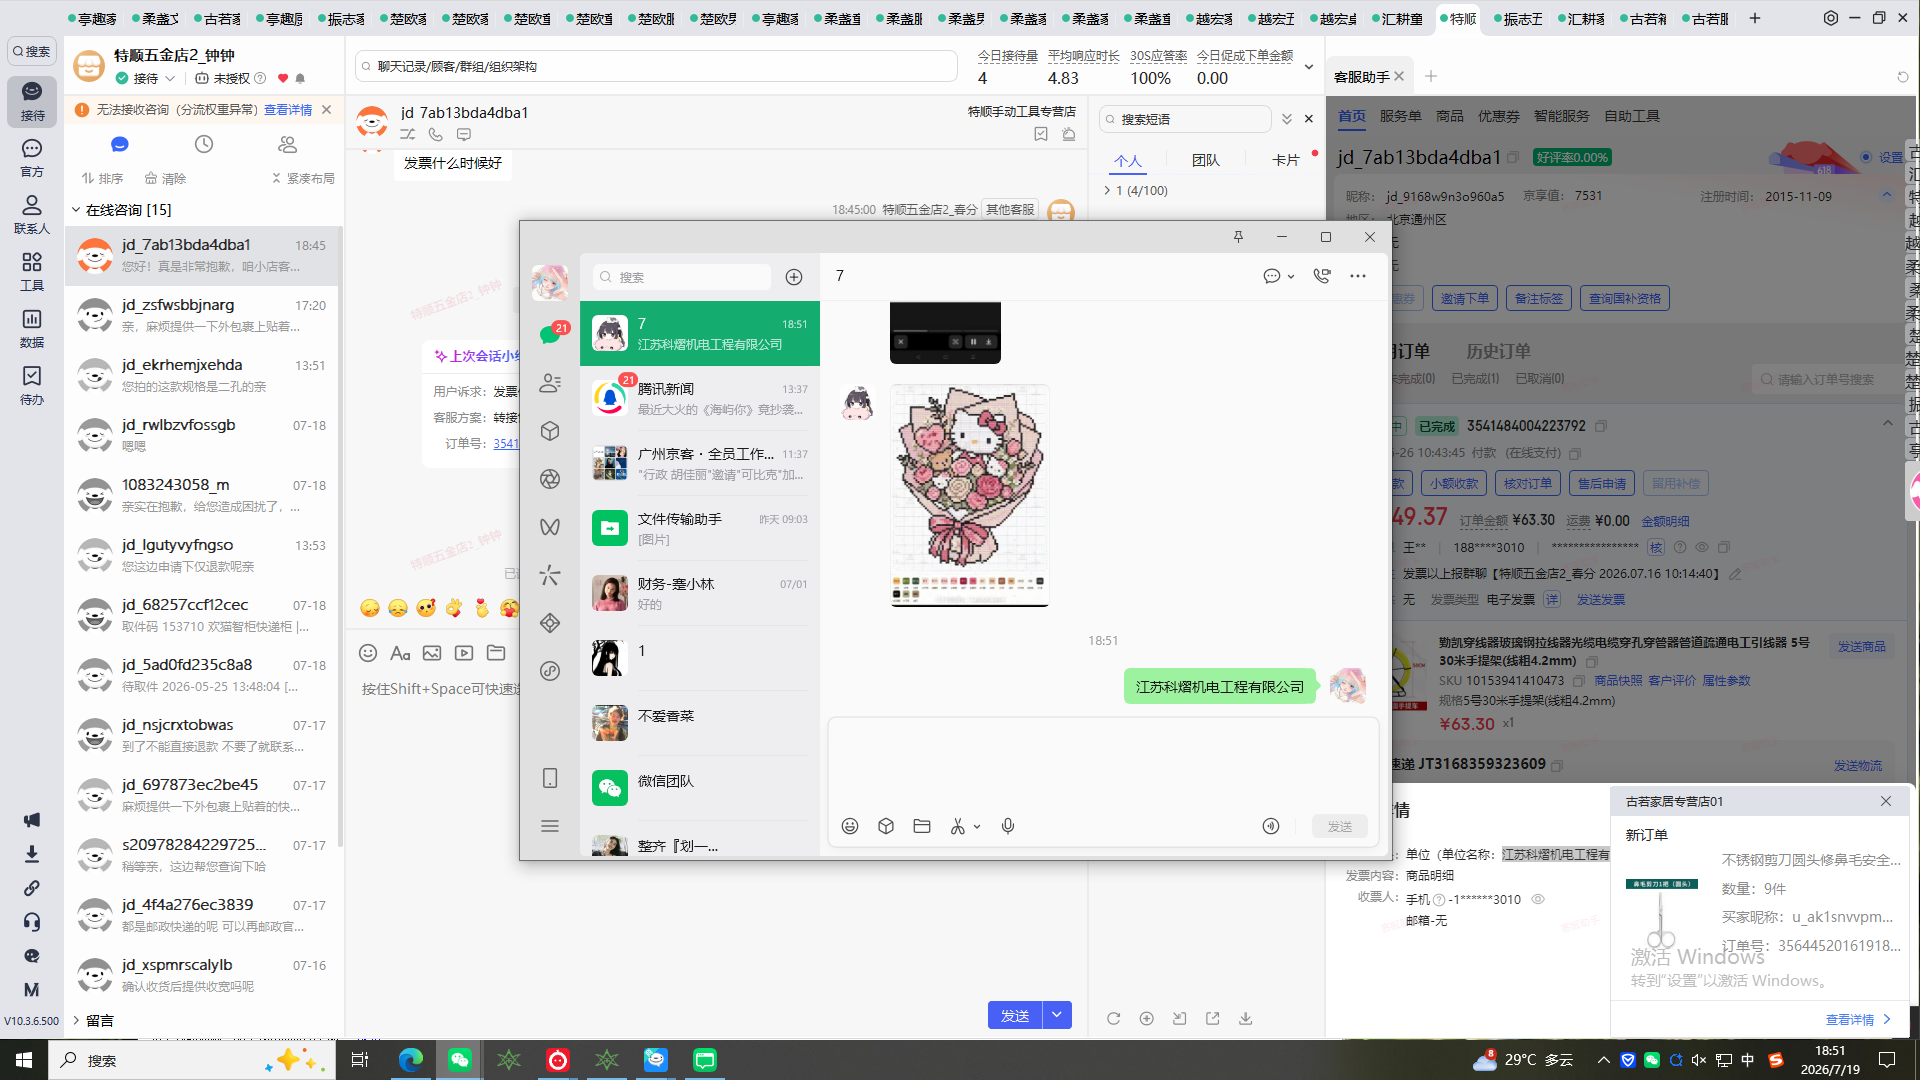Collapse the 在线咨询 [15] group

point(76,210)
